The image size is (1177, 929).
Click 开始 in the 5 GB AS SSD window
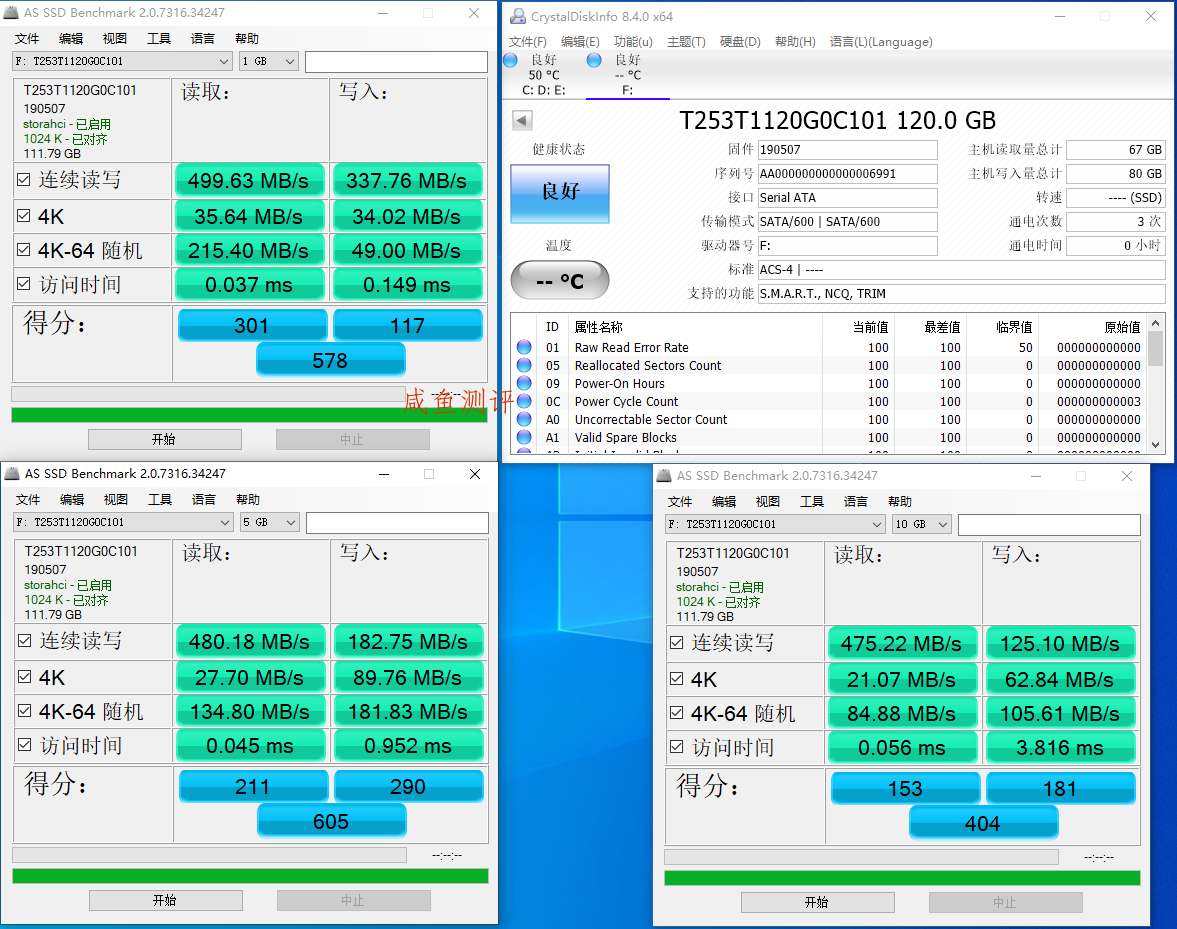[x=166, y=900]
